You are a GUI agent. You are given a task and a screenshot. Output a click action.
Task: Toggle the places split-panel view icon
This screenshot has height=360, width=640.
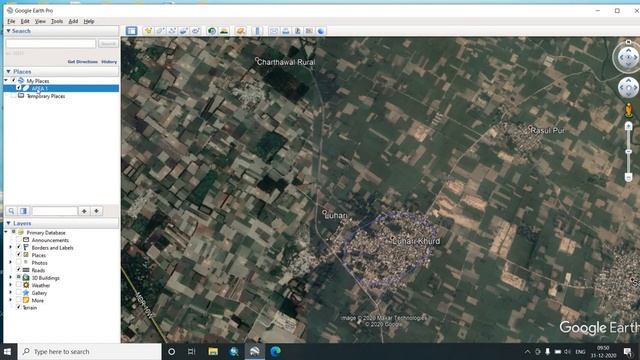point(23,211)
